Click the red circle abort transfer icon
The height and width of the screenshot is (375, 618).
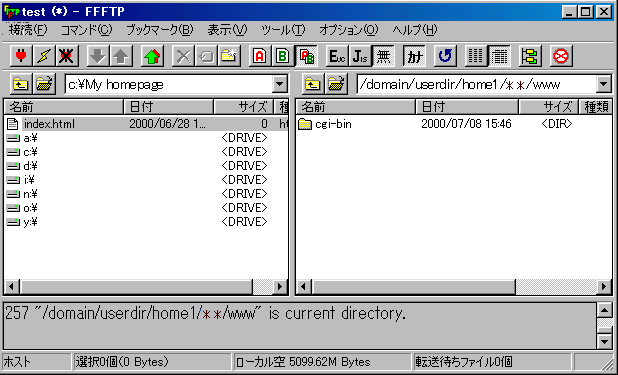click(560, 56)
